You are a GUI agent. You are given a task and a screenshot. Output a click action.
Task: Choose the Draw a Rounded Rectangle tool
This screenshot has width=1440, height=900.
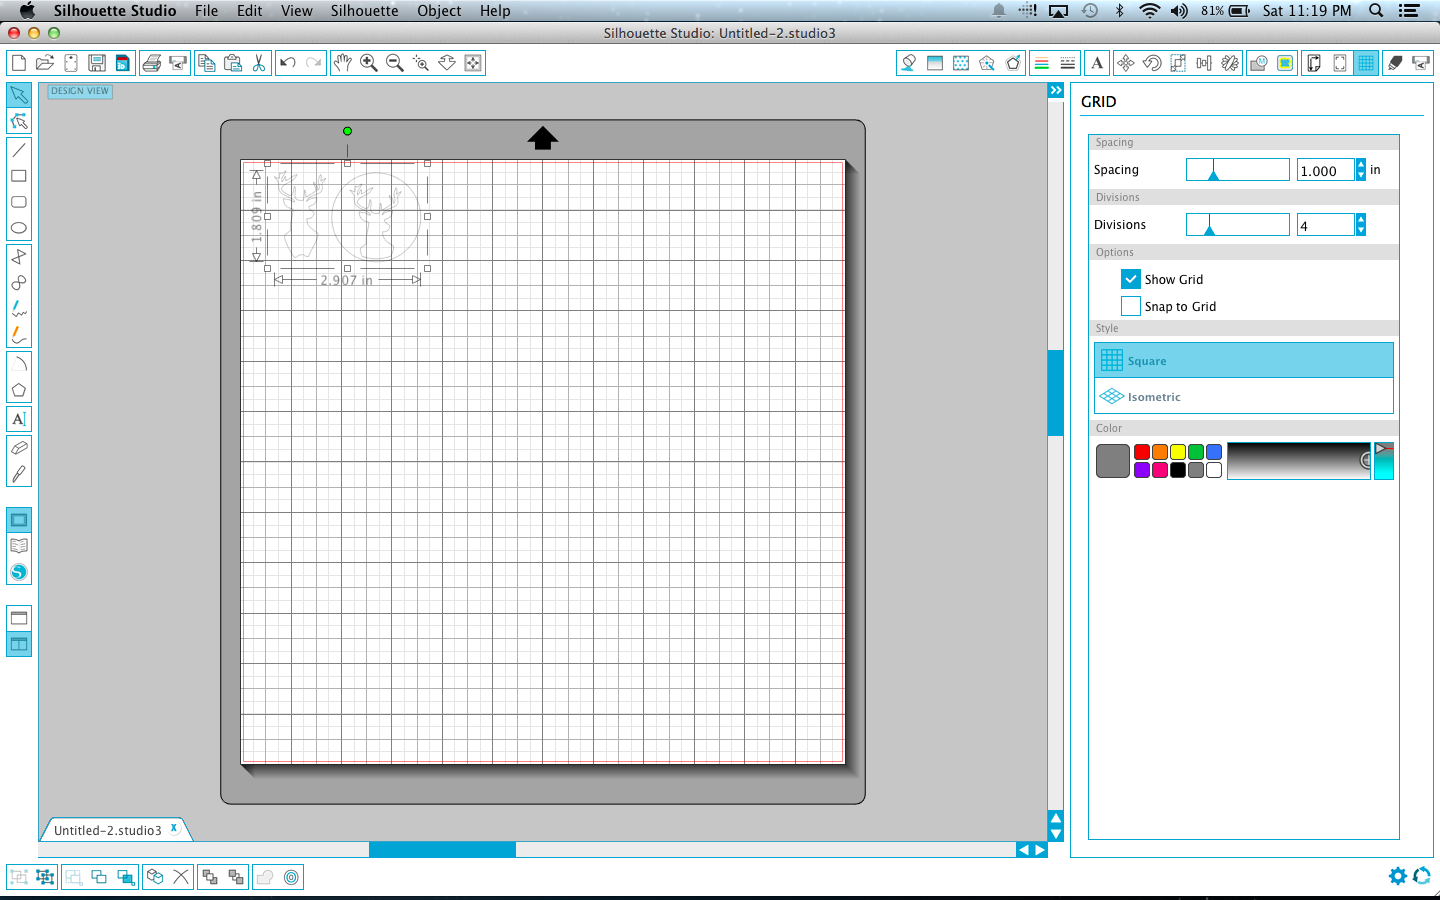tap(19, 202)
